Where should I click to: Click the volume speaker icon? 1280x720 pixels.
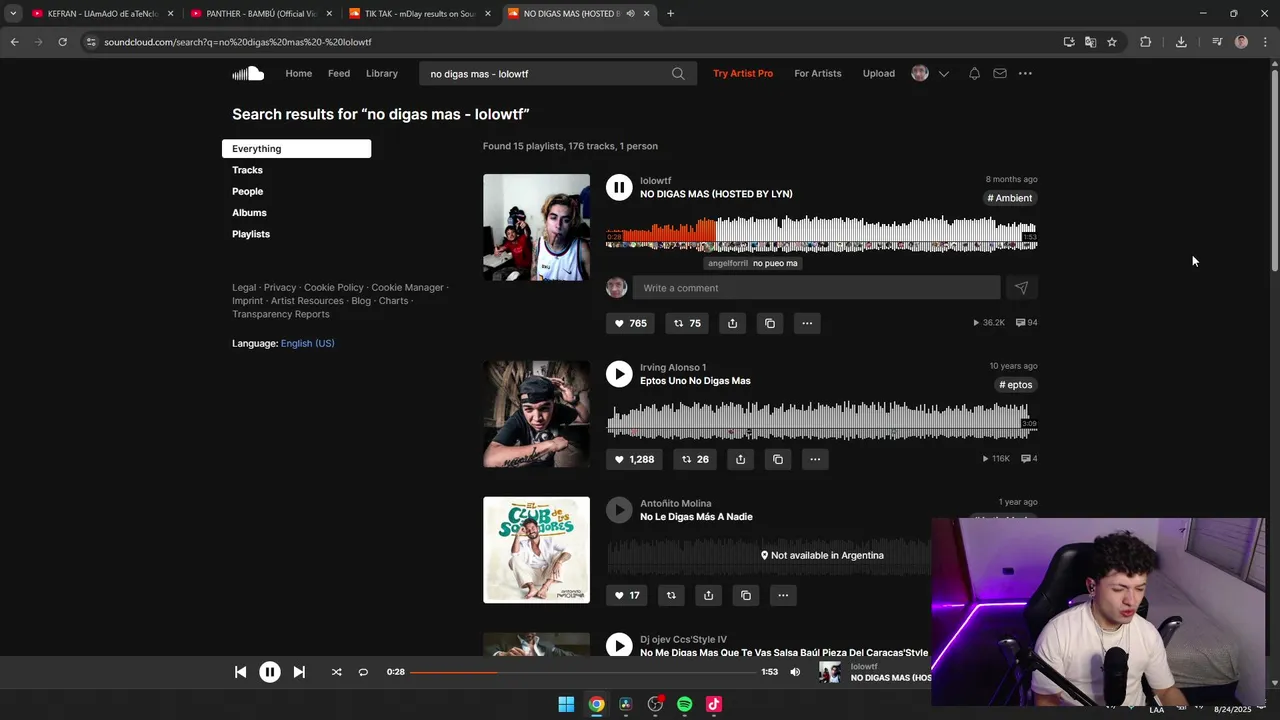pyautogui.click(x=795, y=672)
